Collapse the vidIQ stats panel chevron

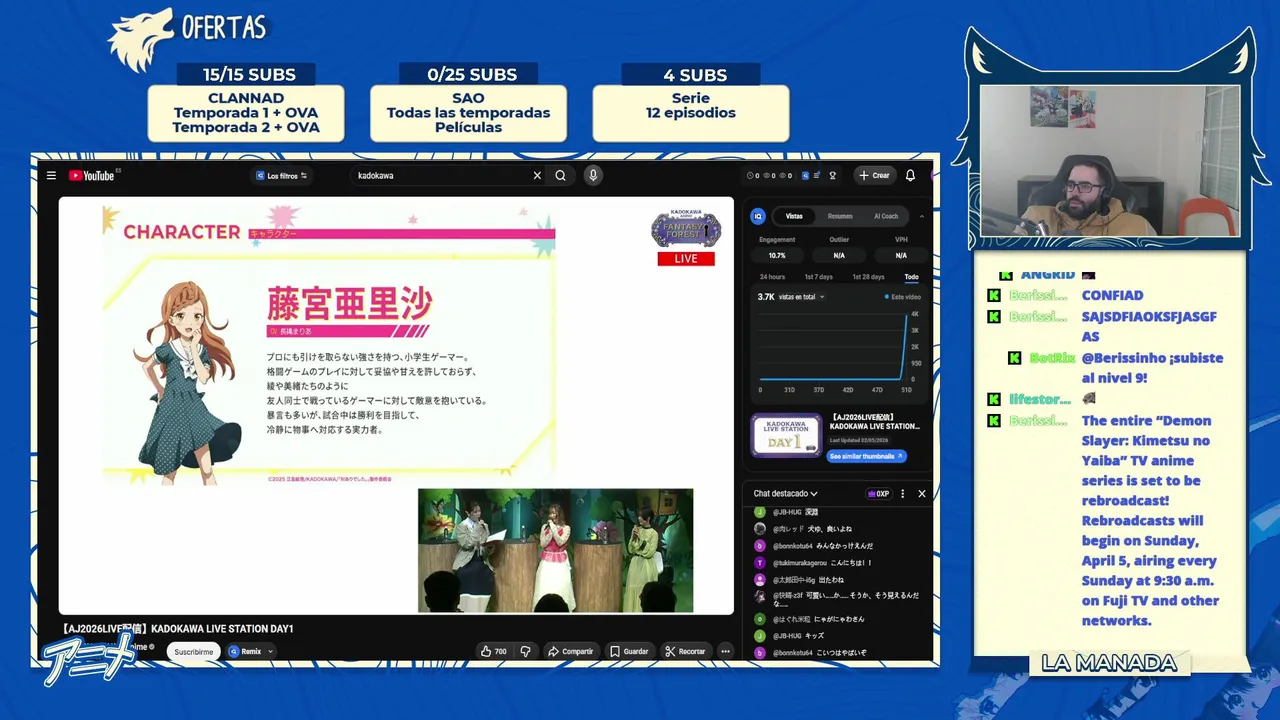(921, 216)
